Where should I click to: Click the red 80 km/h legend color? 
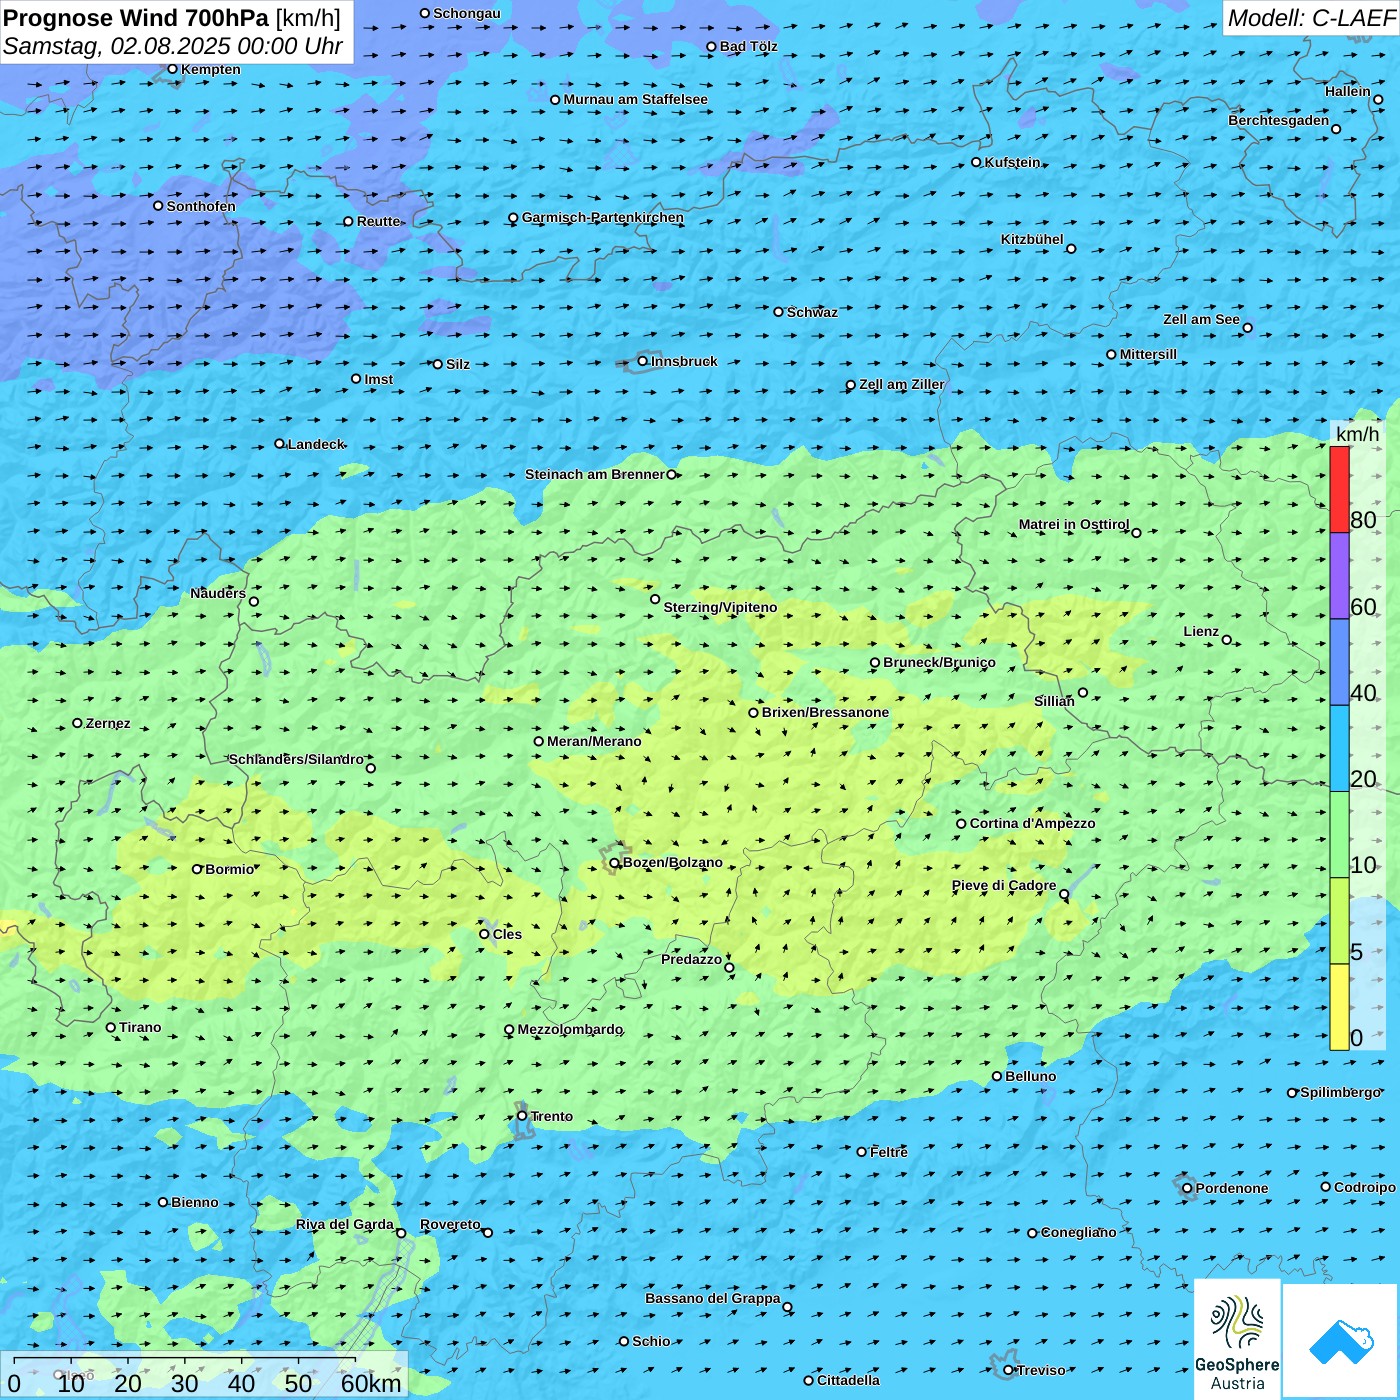click(1339, 489)
